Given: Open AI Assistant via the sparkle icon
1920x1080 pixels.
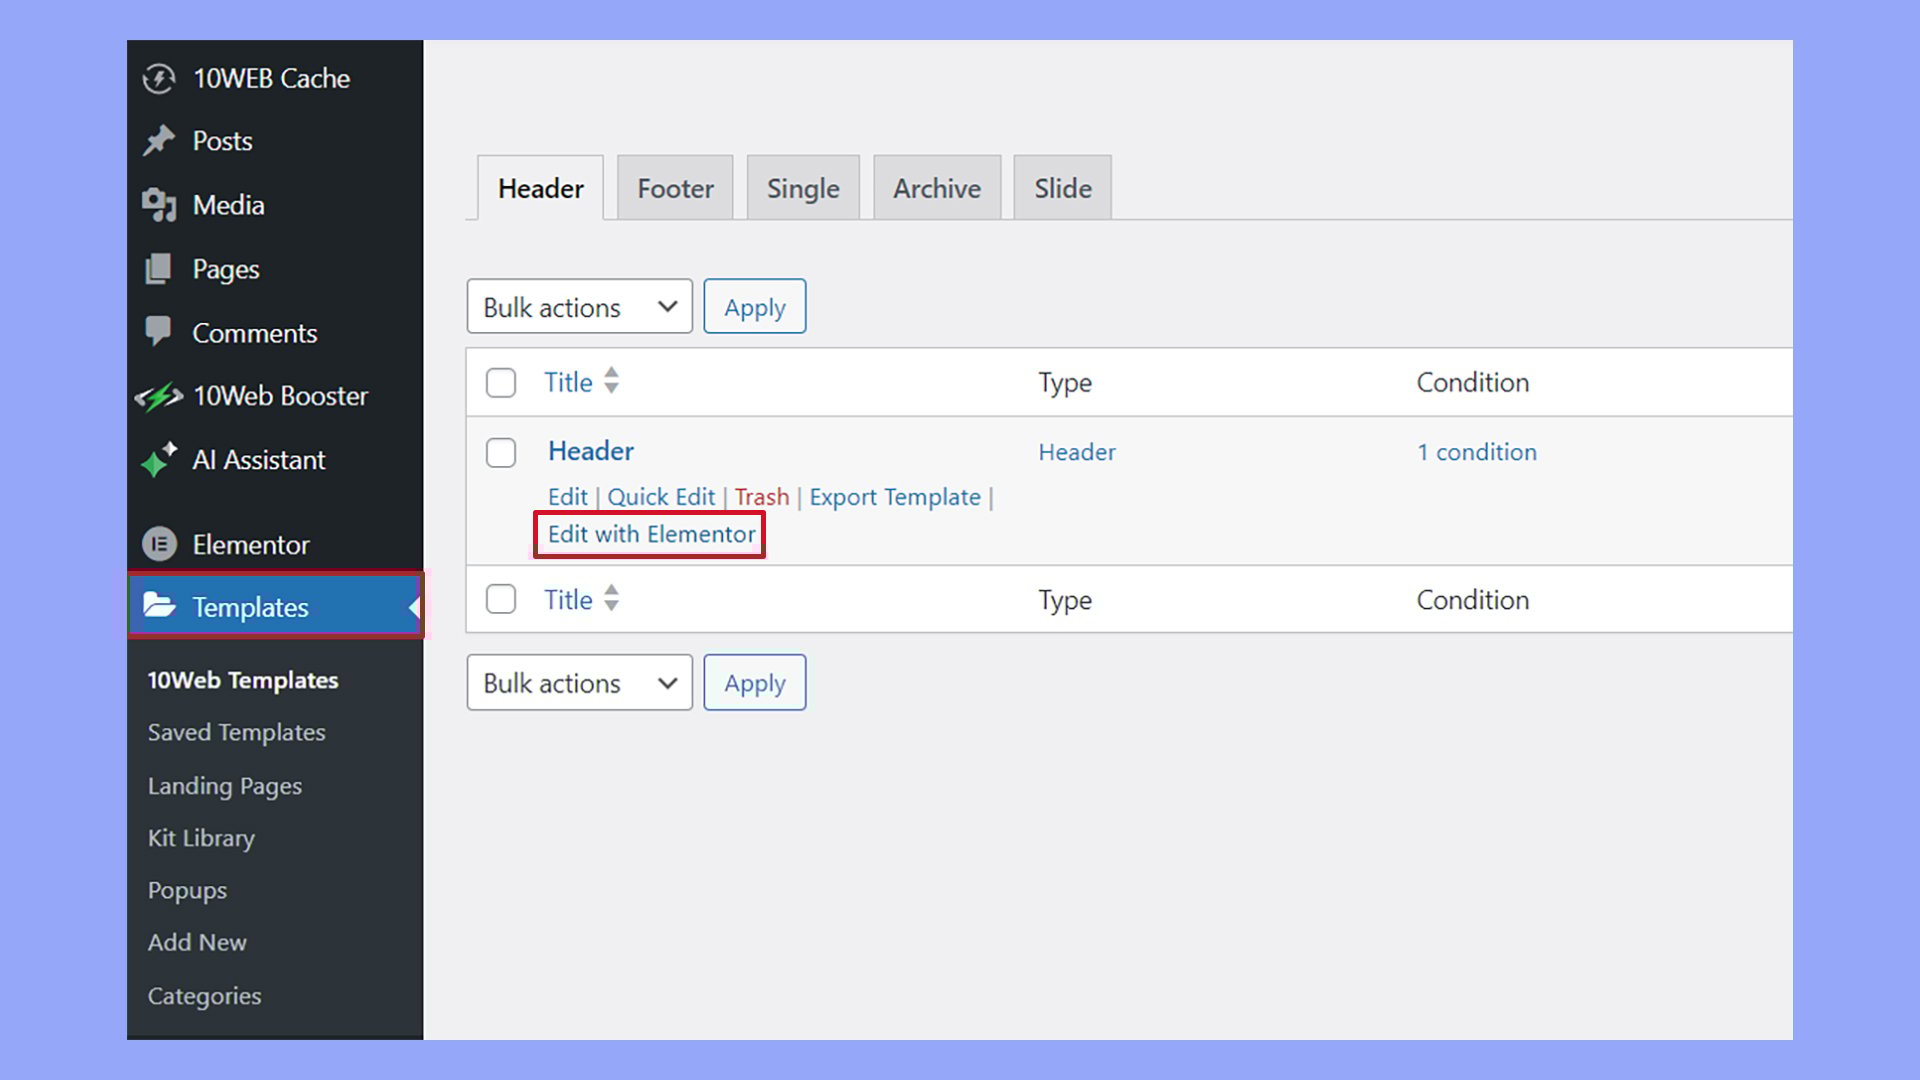Looking at the screenshot, I should [161, 460].
